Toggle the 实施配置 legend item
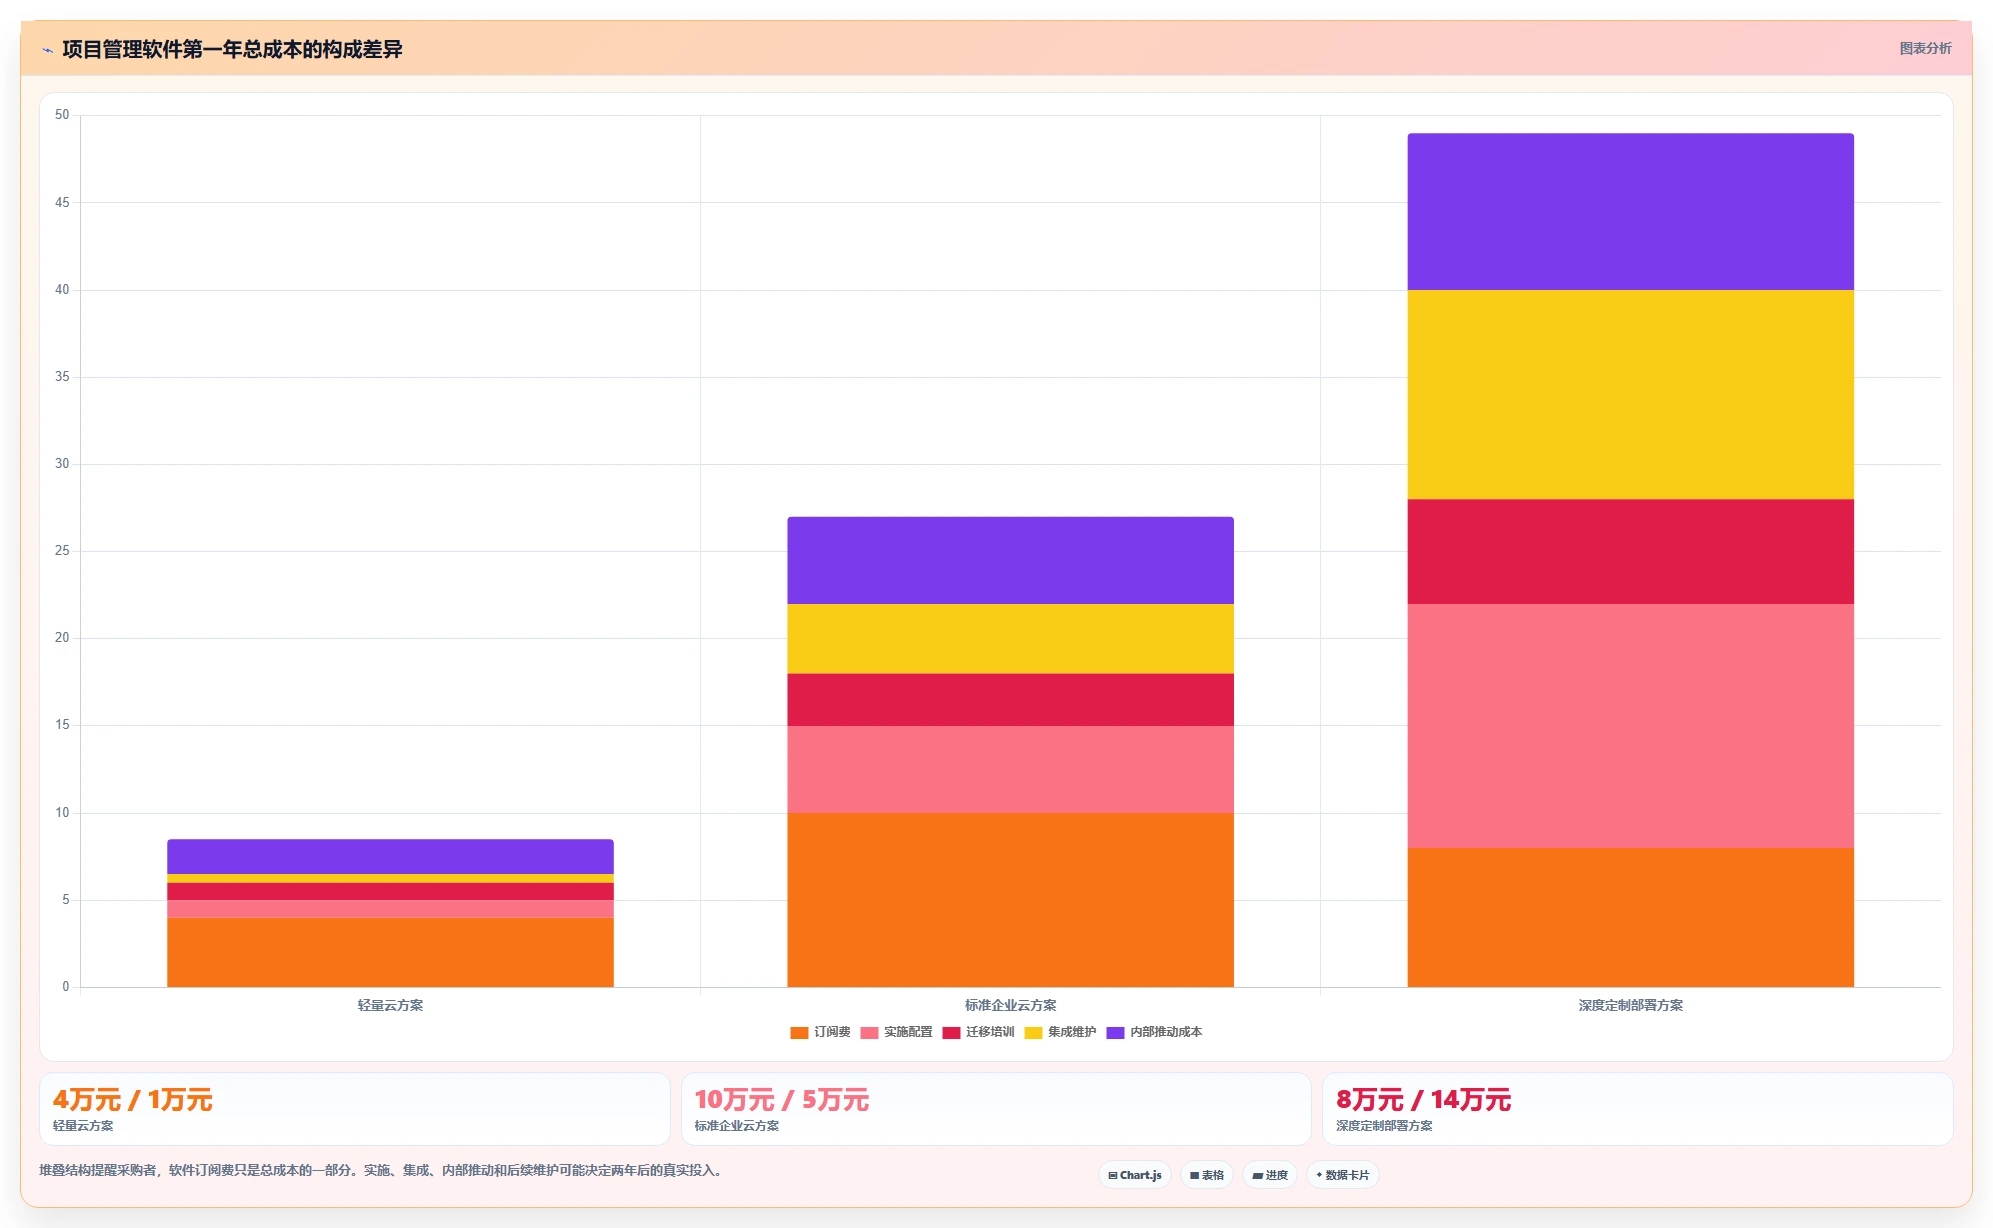This screenshot has width=1993, height=1228. pos(896,1032)
